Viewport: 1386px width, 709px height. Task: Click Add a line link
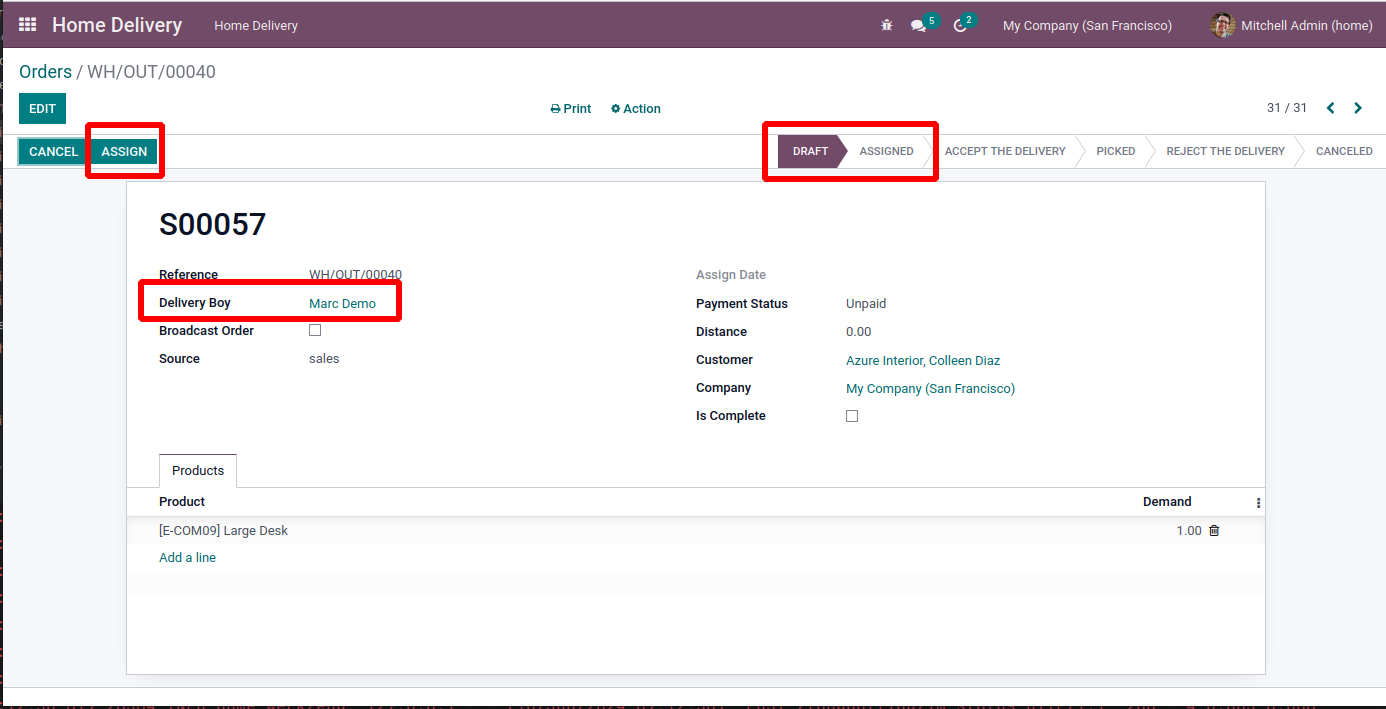click(x=187, y=558)
